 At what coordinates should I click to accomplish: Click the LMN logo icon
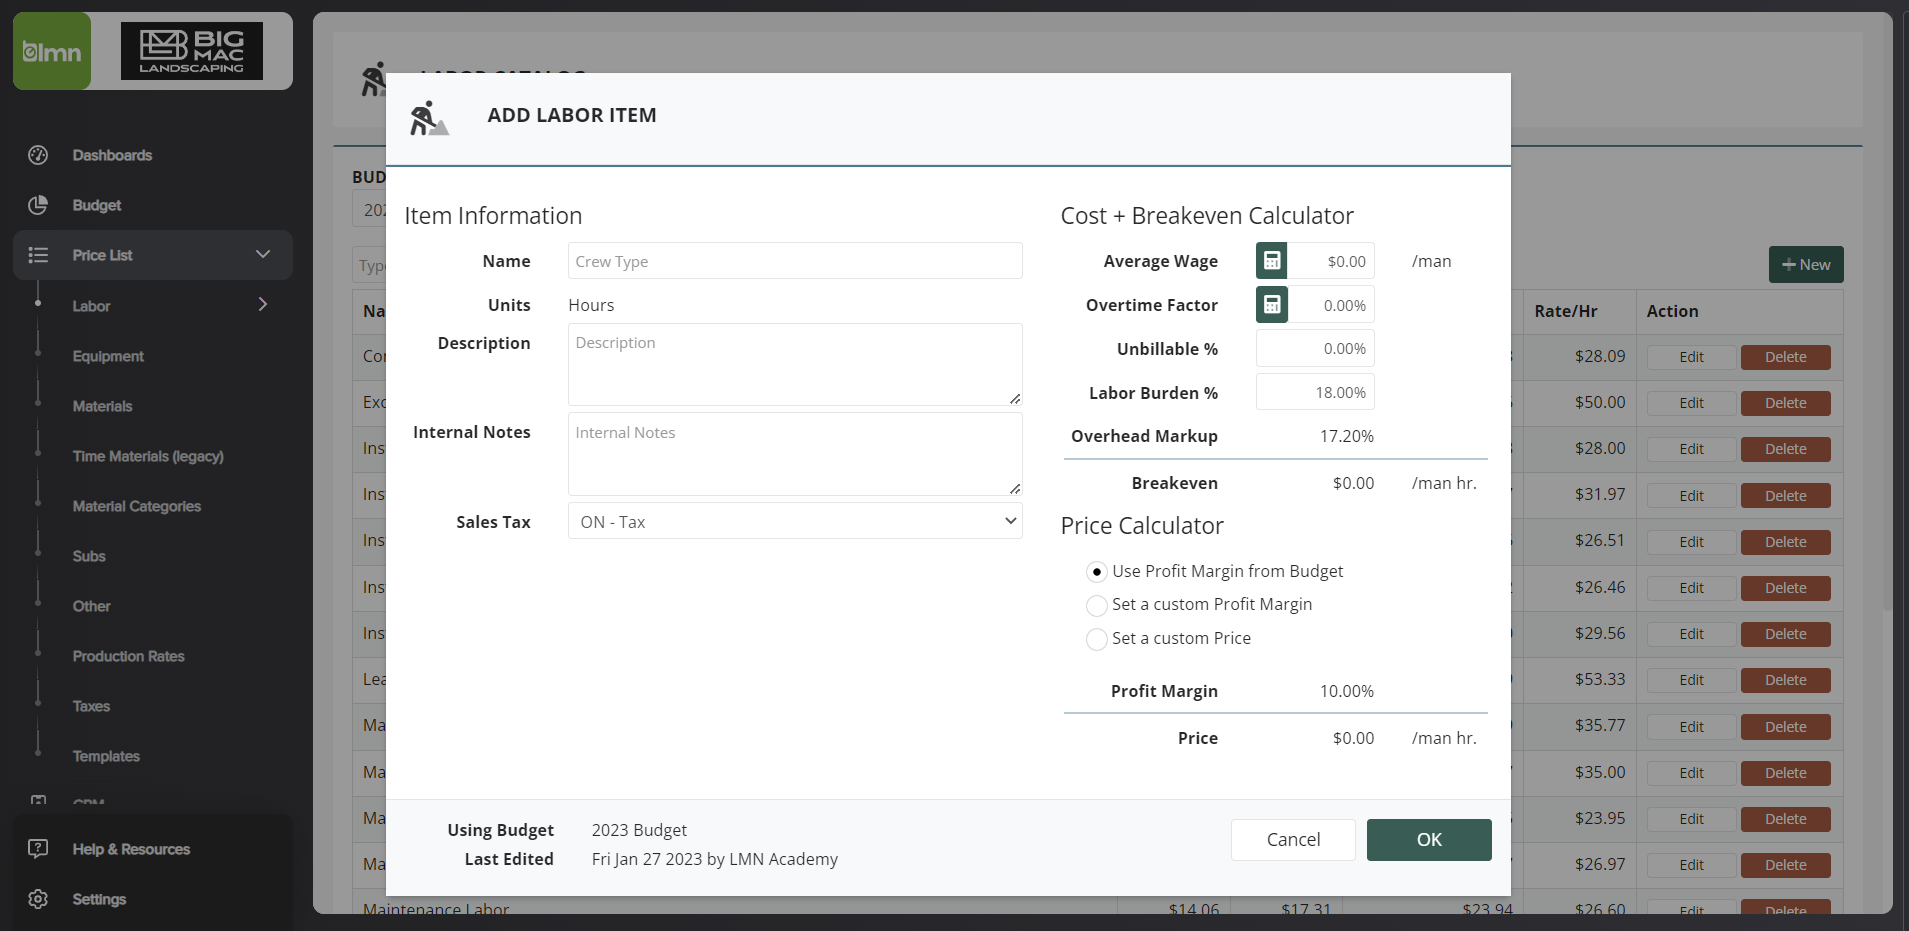coord(52,51)
